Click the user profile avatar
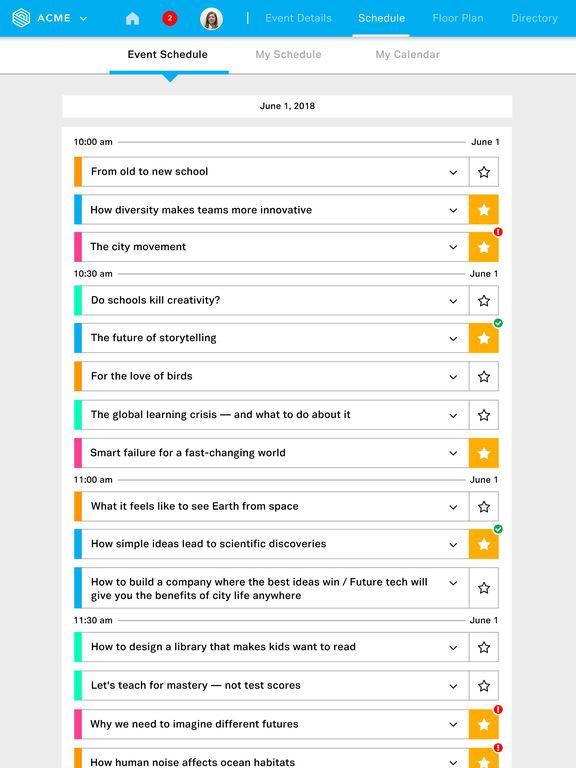The height and width of the screenshot is (768, 576). click(x=211, y=19)
